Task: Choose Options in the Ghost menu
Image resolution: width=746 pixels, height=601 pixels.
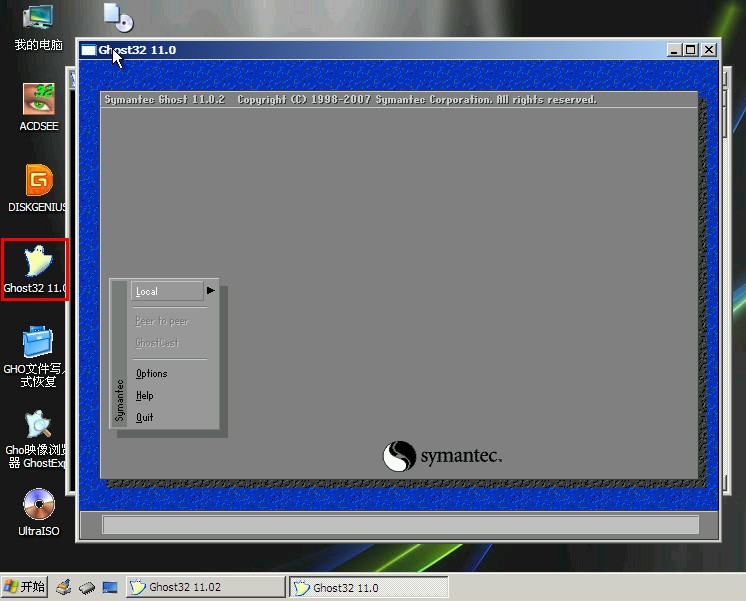Action: 151,374
